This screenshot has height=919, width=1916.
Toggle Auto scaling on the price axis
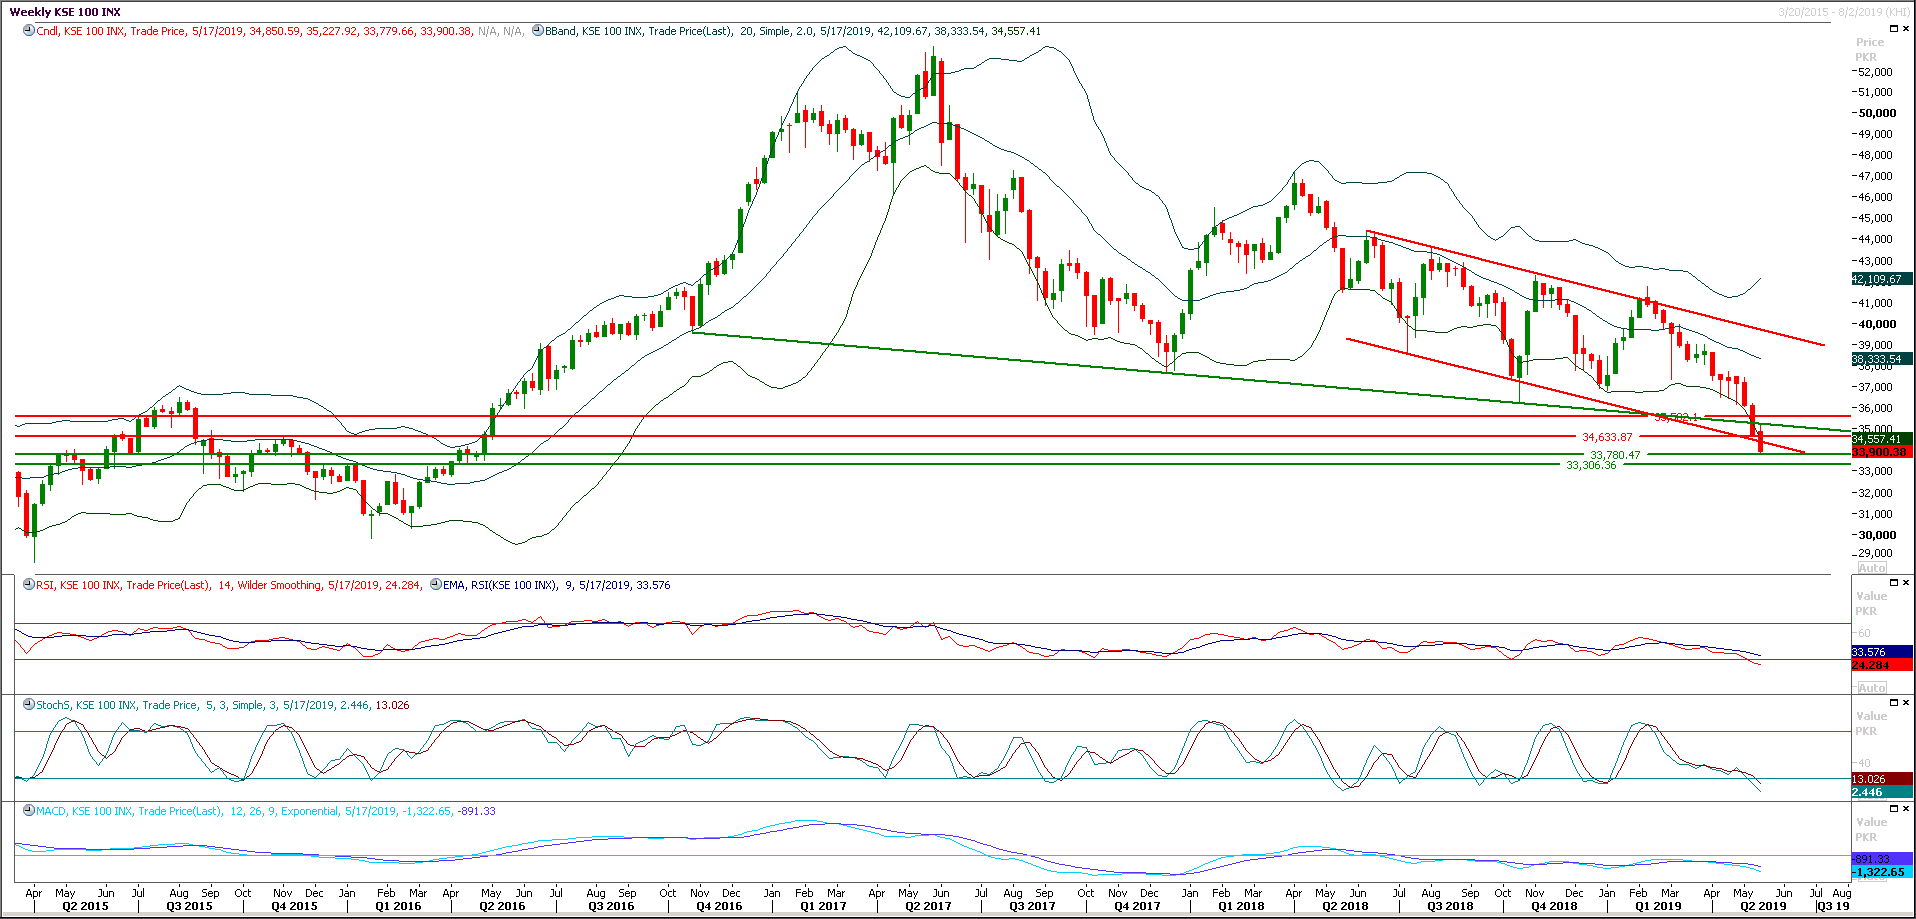[x=1871, y=567]
